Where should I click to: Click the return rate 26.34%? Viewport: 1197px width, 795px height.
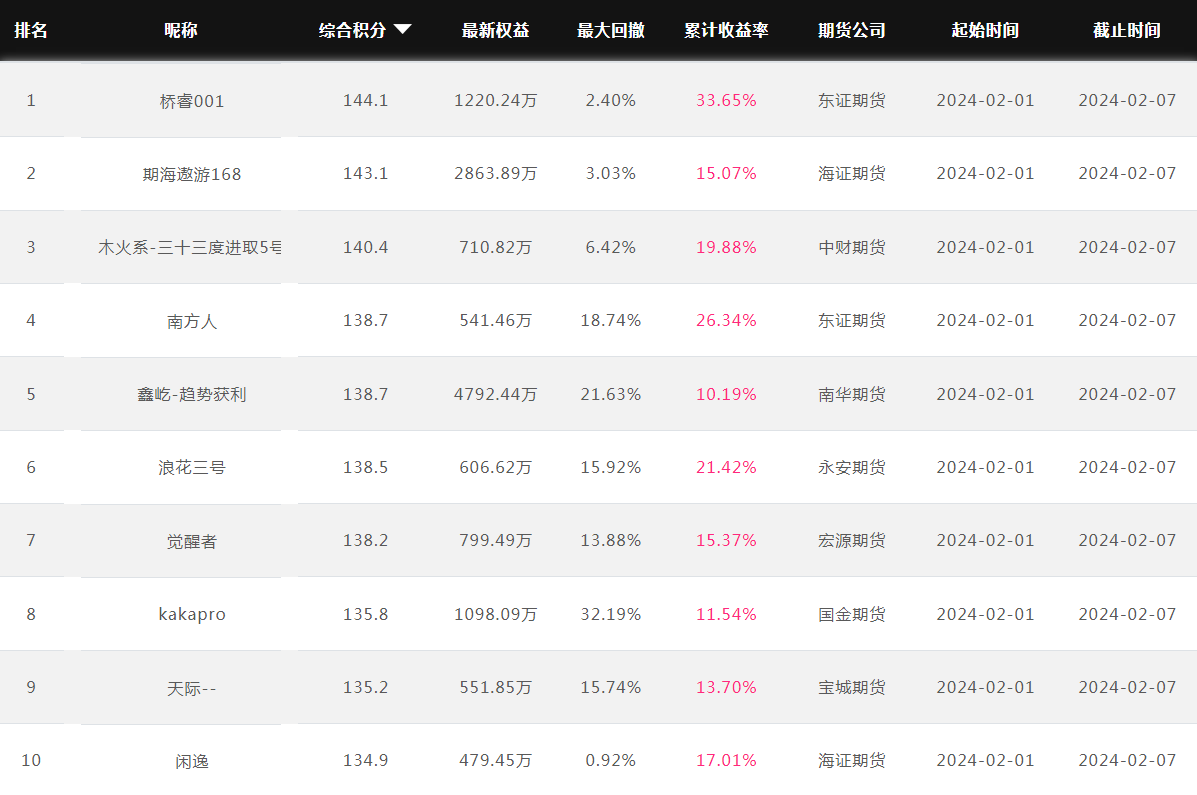click(x=726, y=320)
